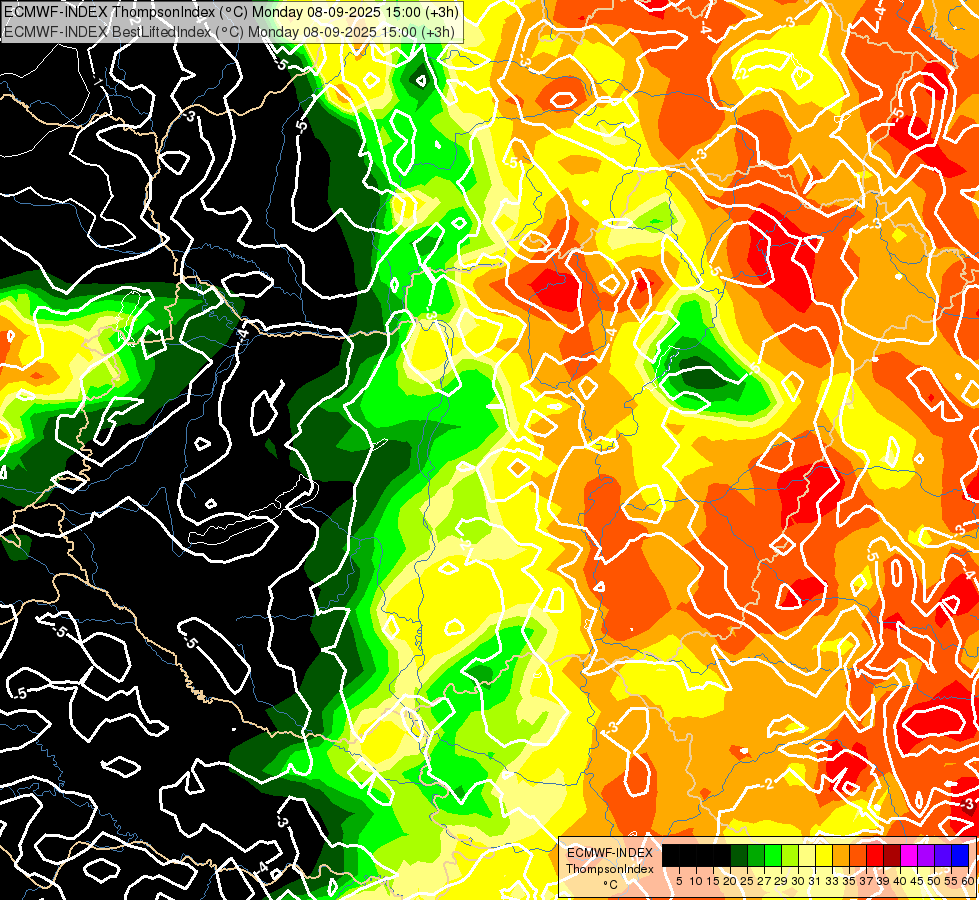Select the violet 50–55 legend swatch
Viewport: 979px width, 900px height.
[942, 855]
